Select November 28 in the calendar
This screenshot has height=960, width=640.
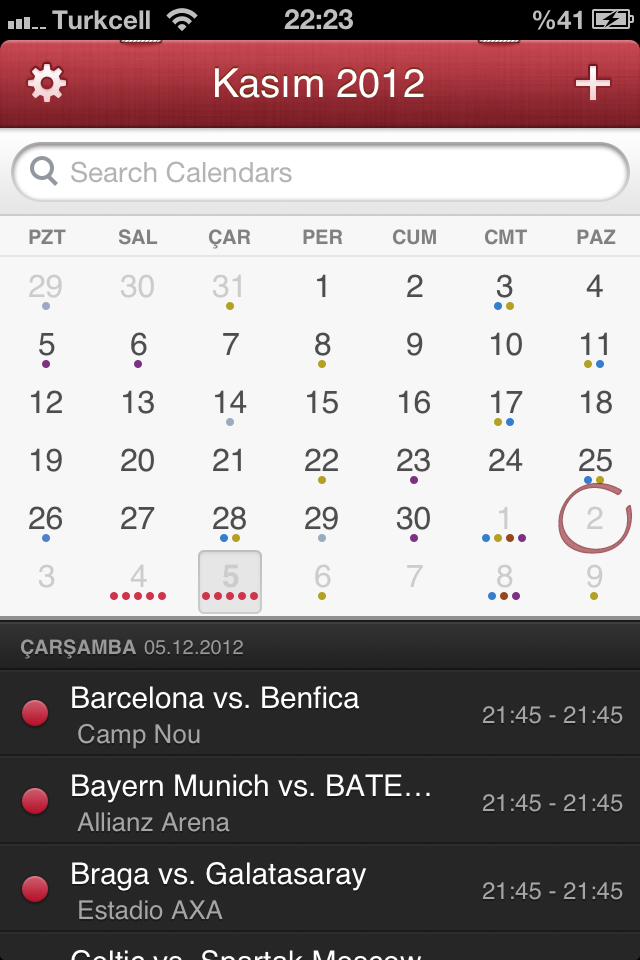click(x=230, y=523)
